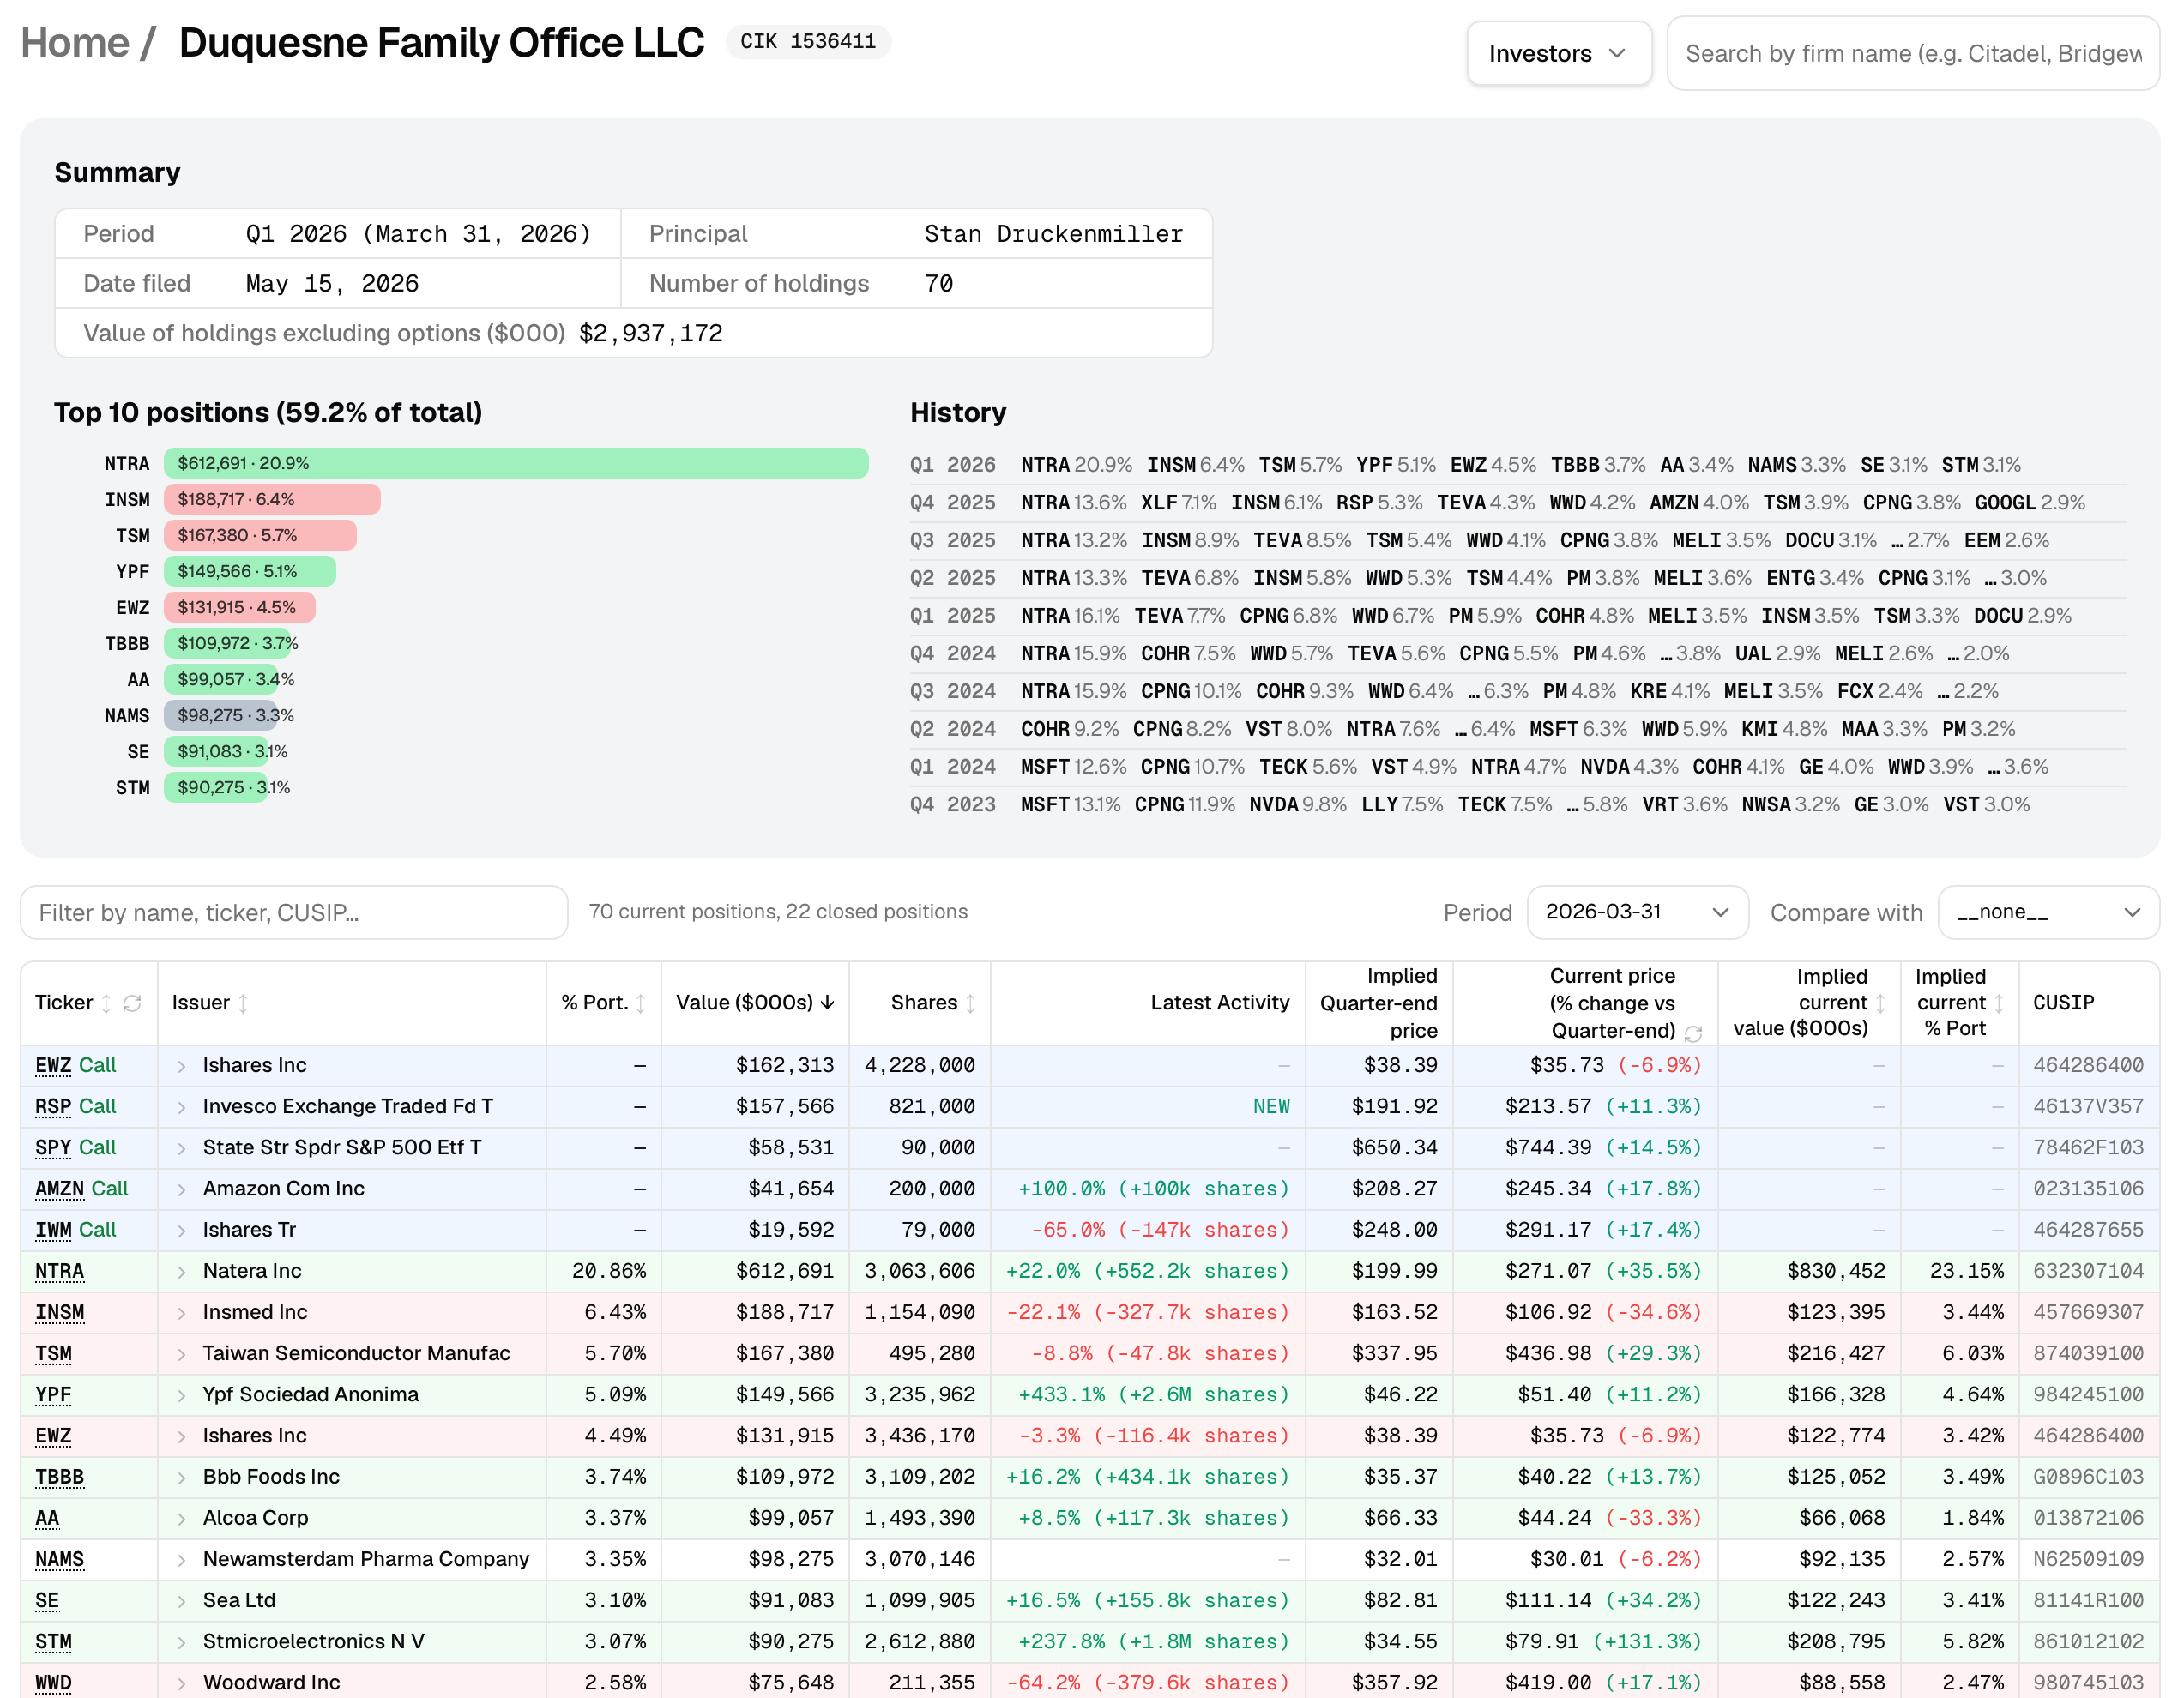The image size is (2184, 1698).
Task: Click the refresh icon beside Ticker header
Action: pos(132,1003)
